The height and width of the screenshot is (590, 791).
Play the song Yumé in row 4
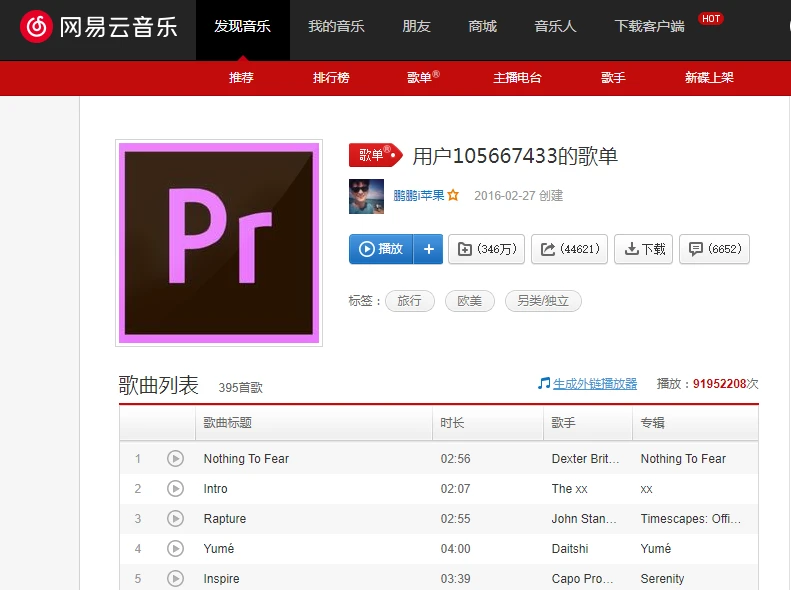tap(175, 549)
